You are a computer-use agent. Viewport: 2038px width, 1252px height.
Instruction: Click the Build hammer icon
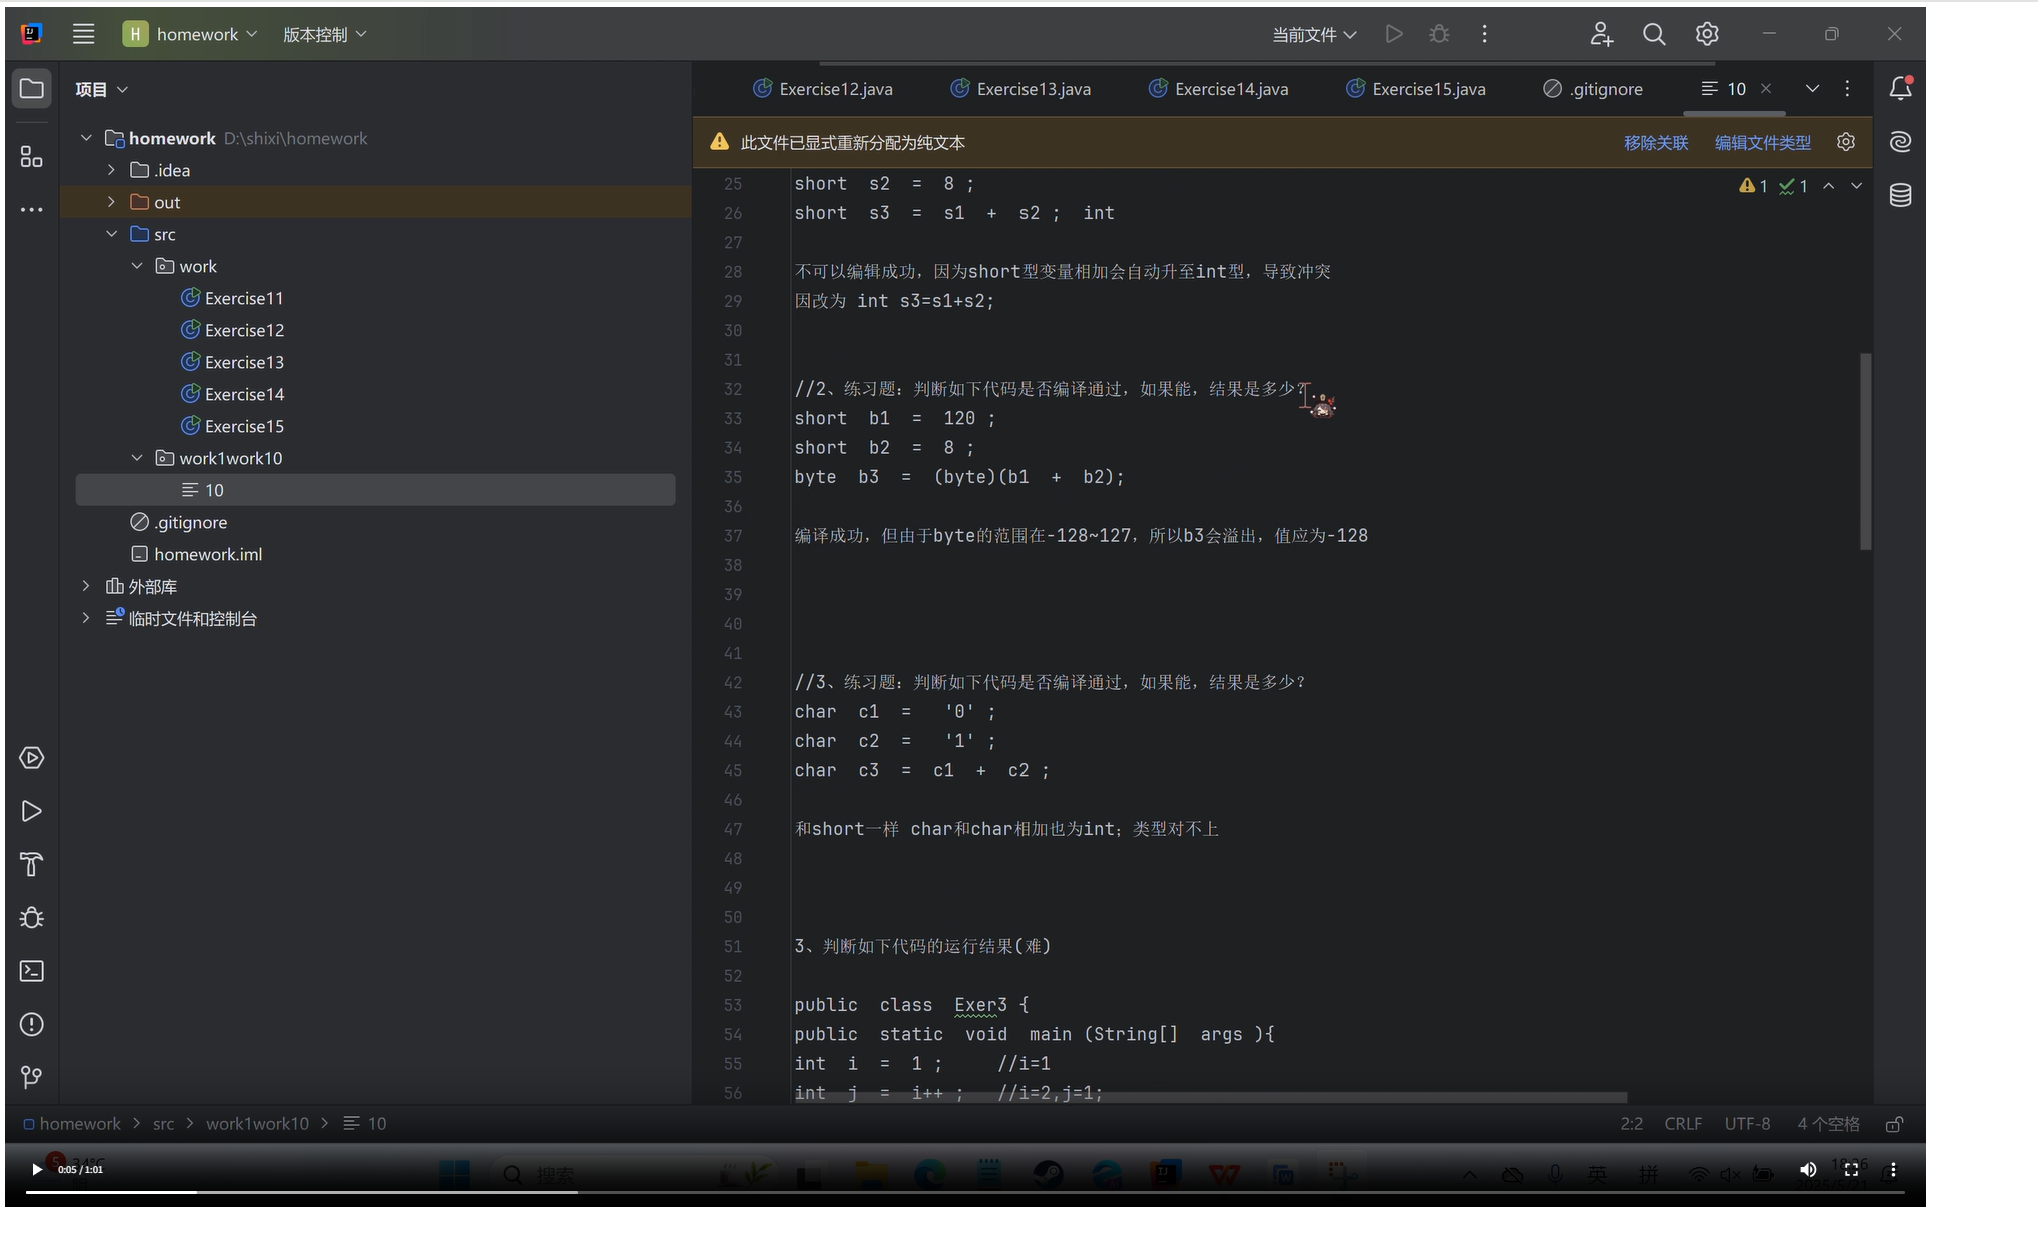coord(31,864)
